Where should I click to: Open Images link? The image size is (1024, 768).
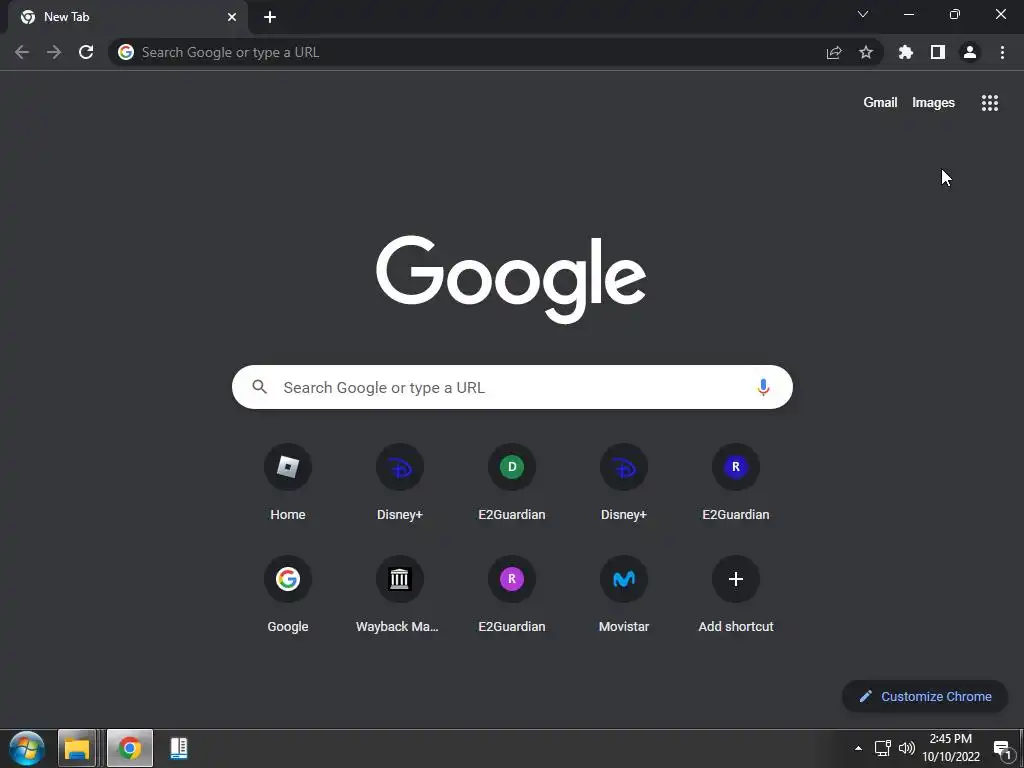[x=933, y=103]
